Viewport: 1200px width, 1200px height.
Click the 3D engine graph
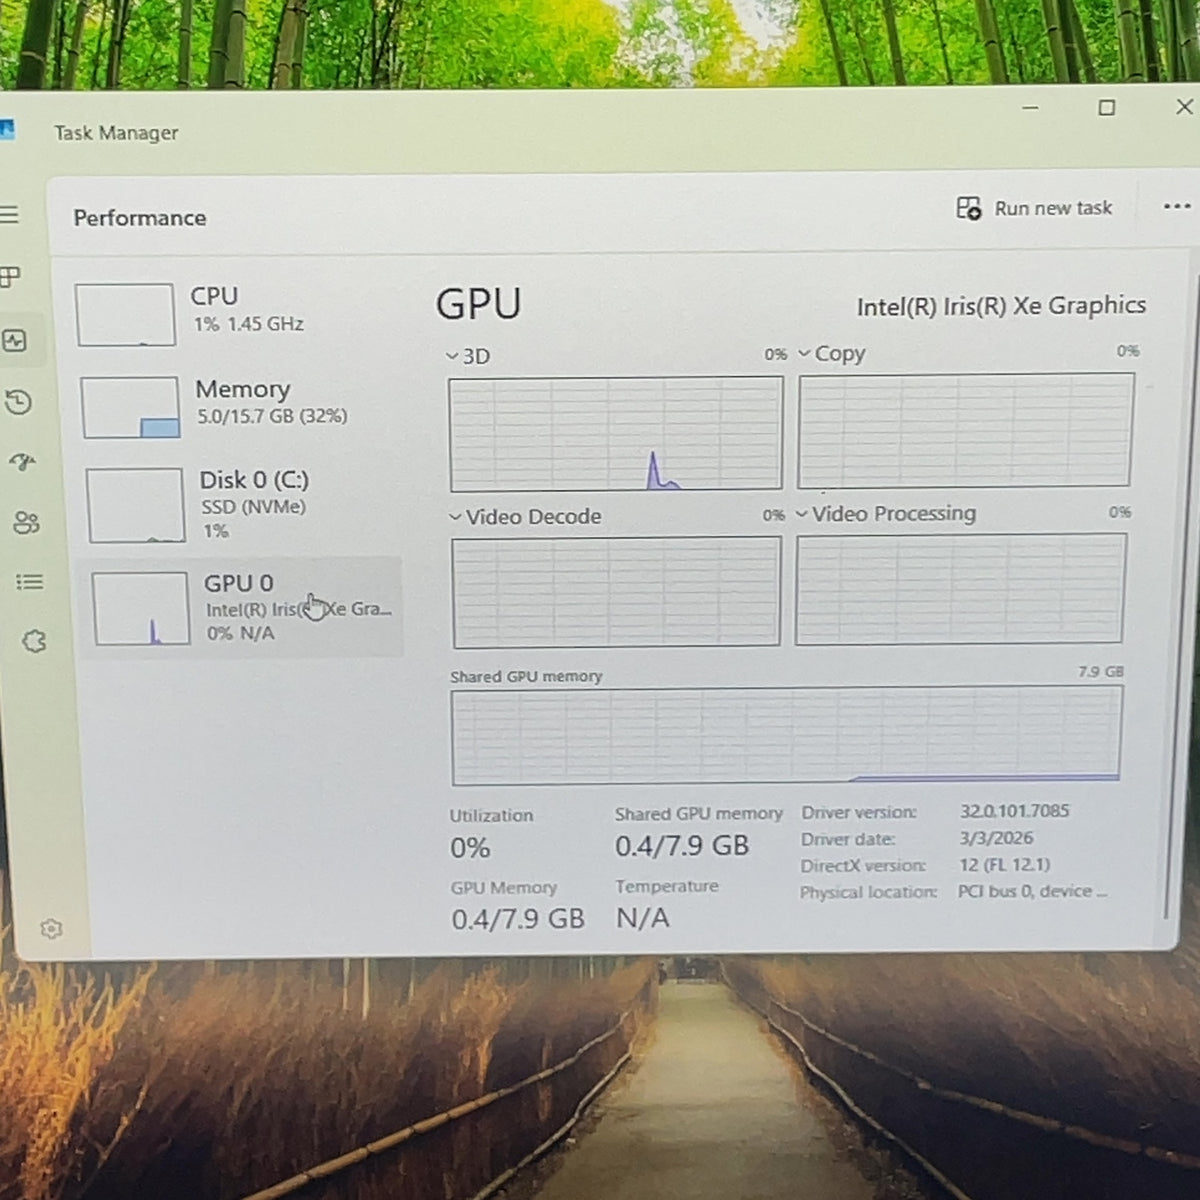(x=616, y=434)
